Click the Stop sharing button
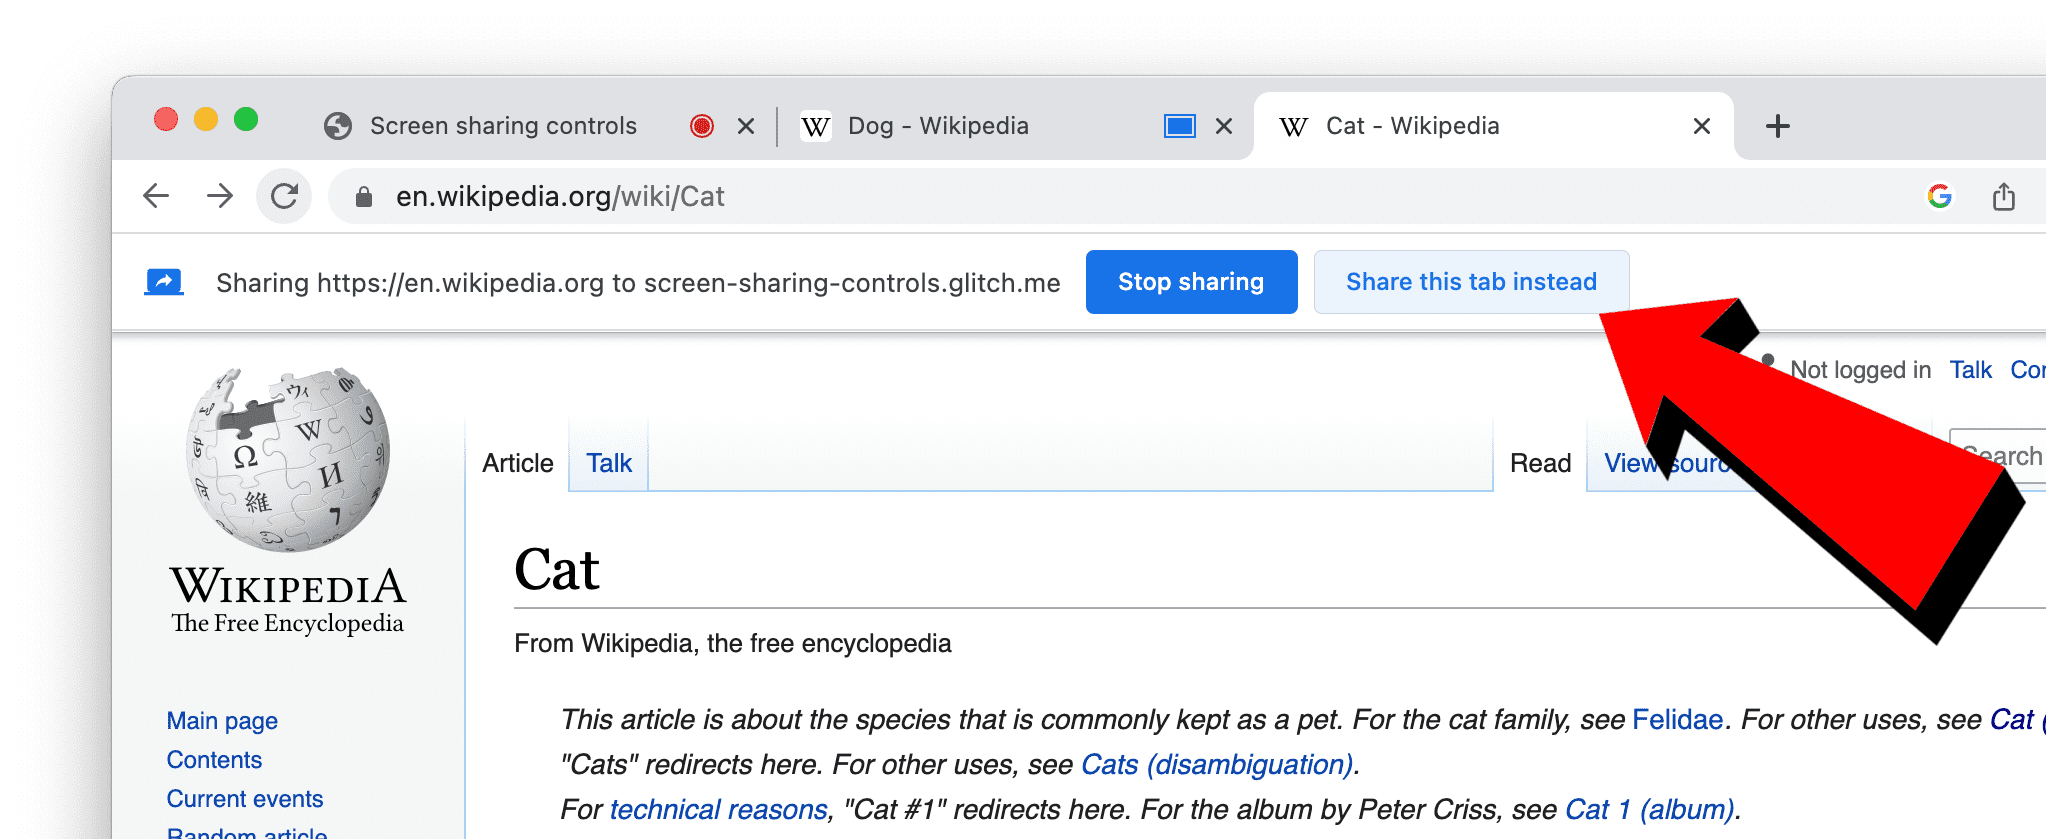This screenshot has width=2046, height=839. 1191,281
